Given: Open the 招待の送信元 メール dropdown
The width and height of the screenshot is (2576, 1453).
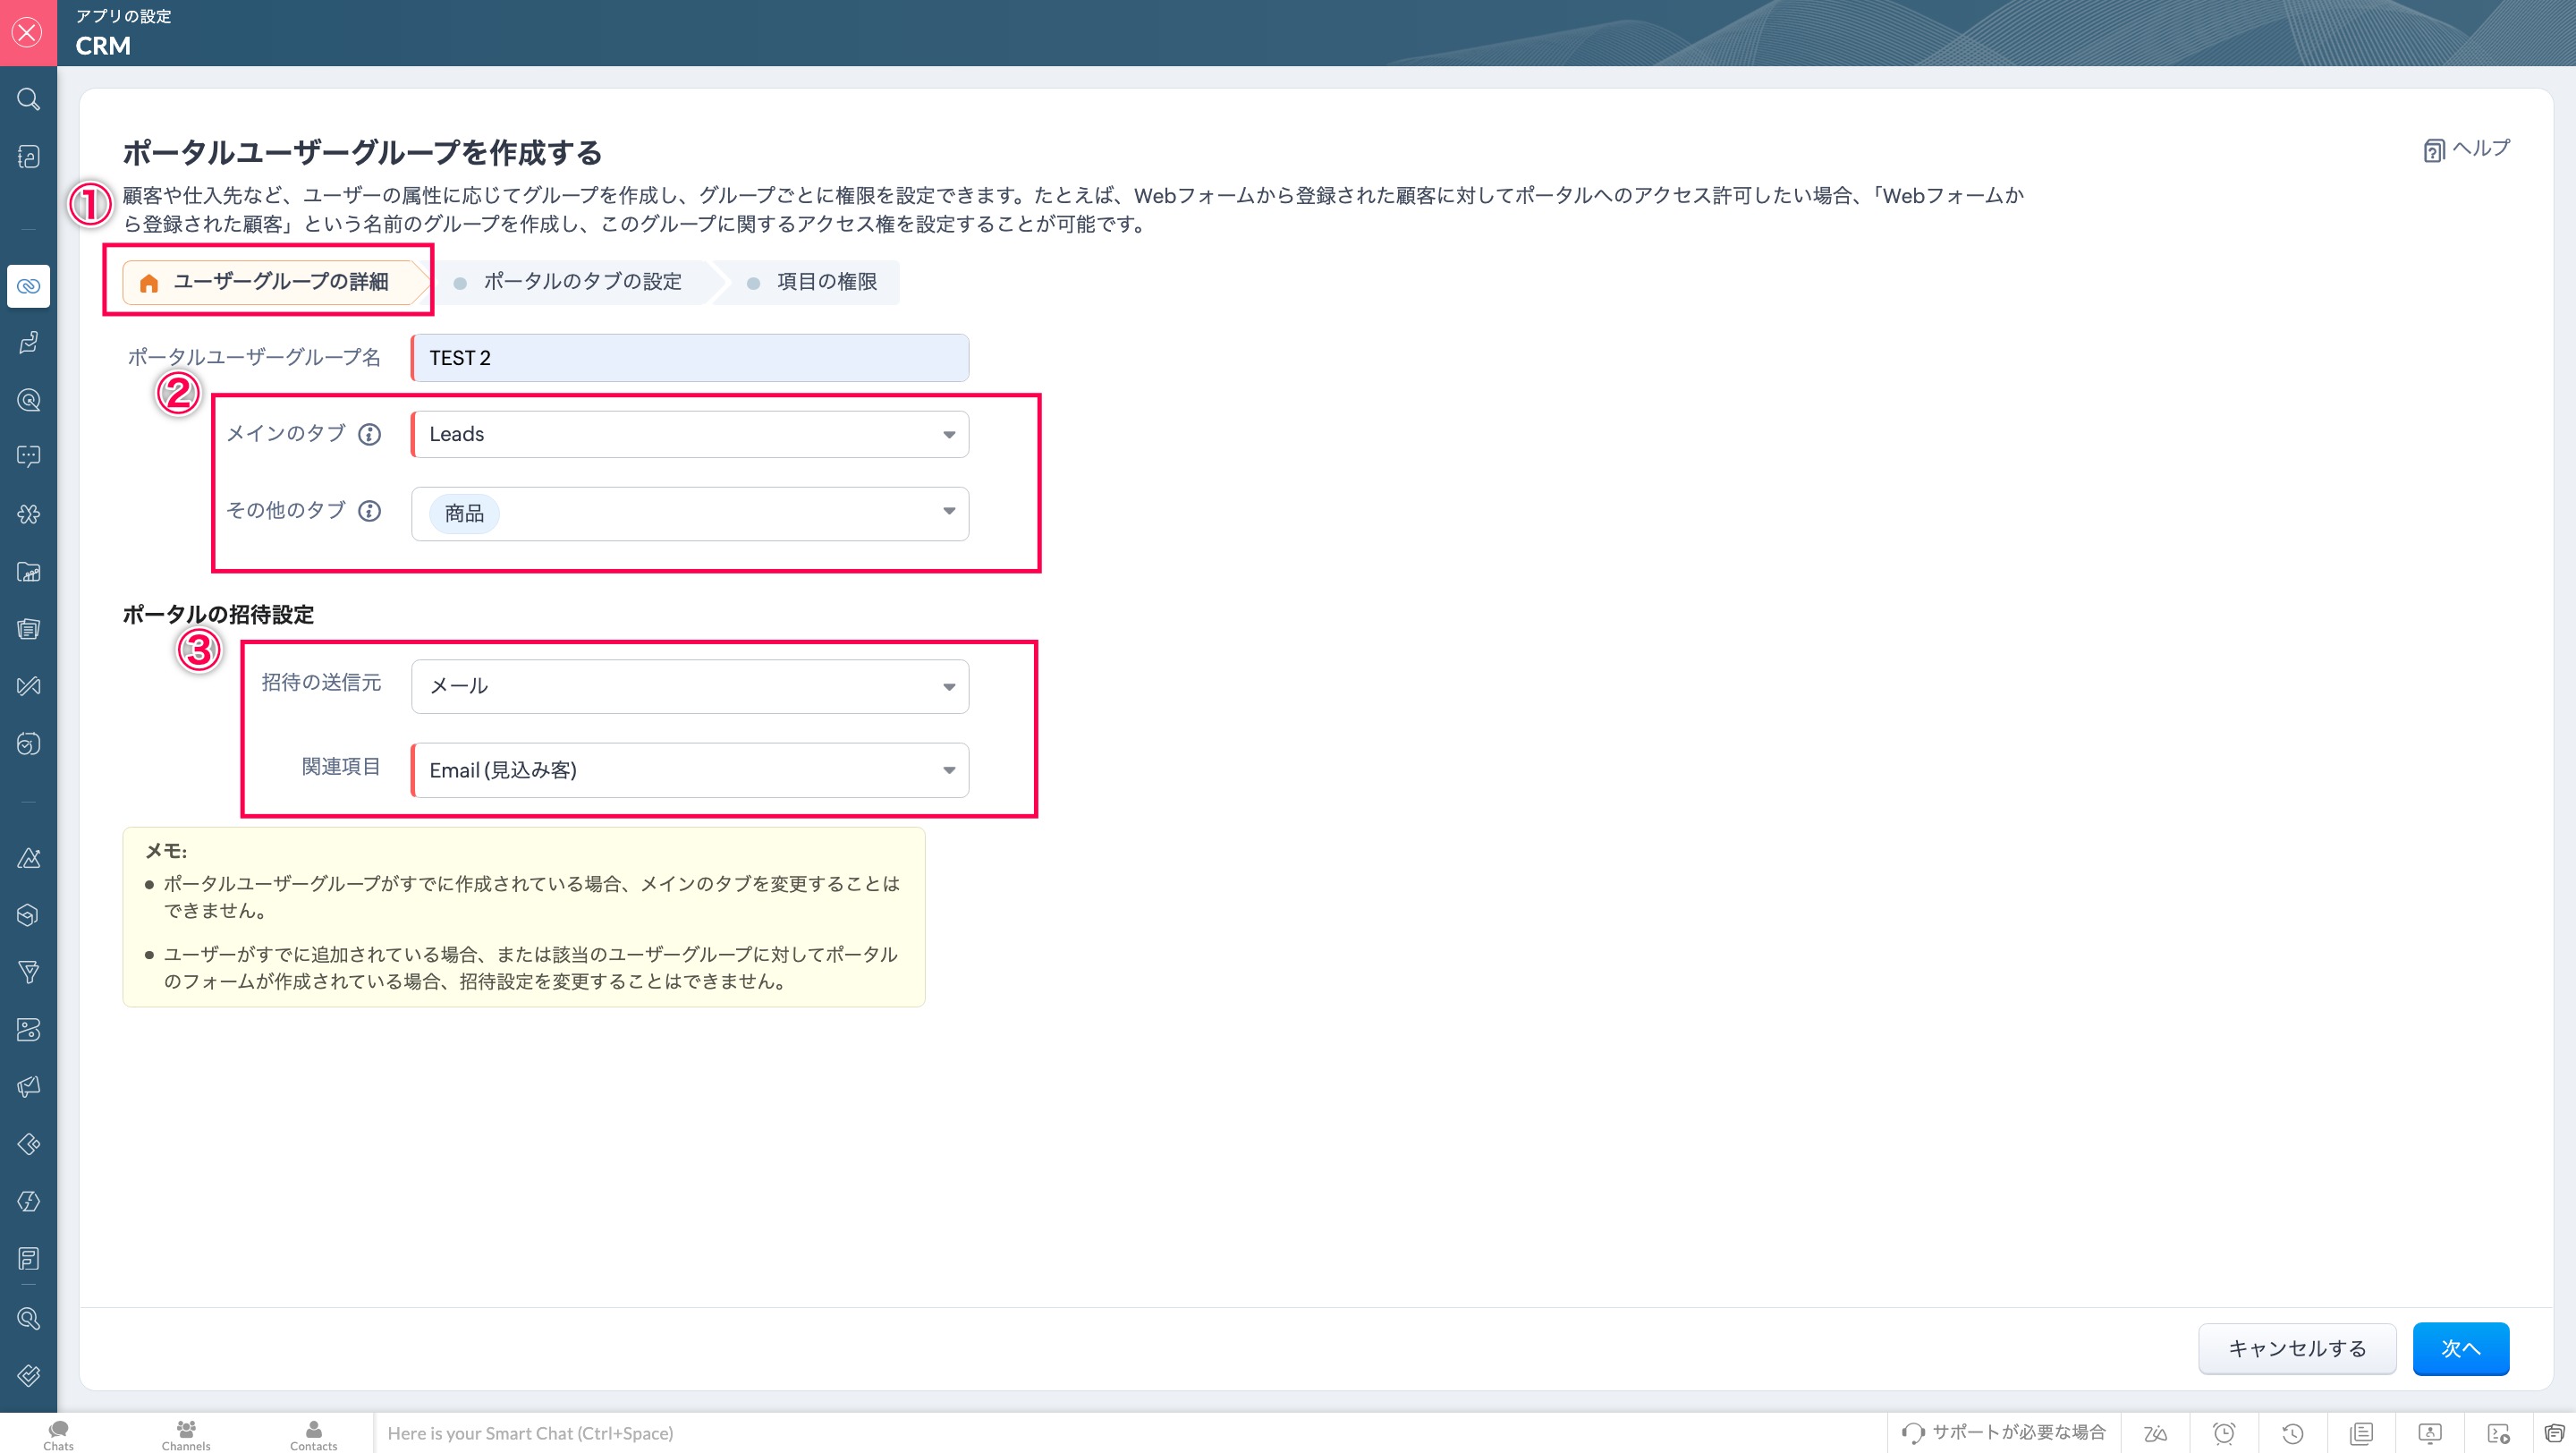Looking at the screenshot, I should click(x=690, y=686).
